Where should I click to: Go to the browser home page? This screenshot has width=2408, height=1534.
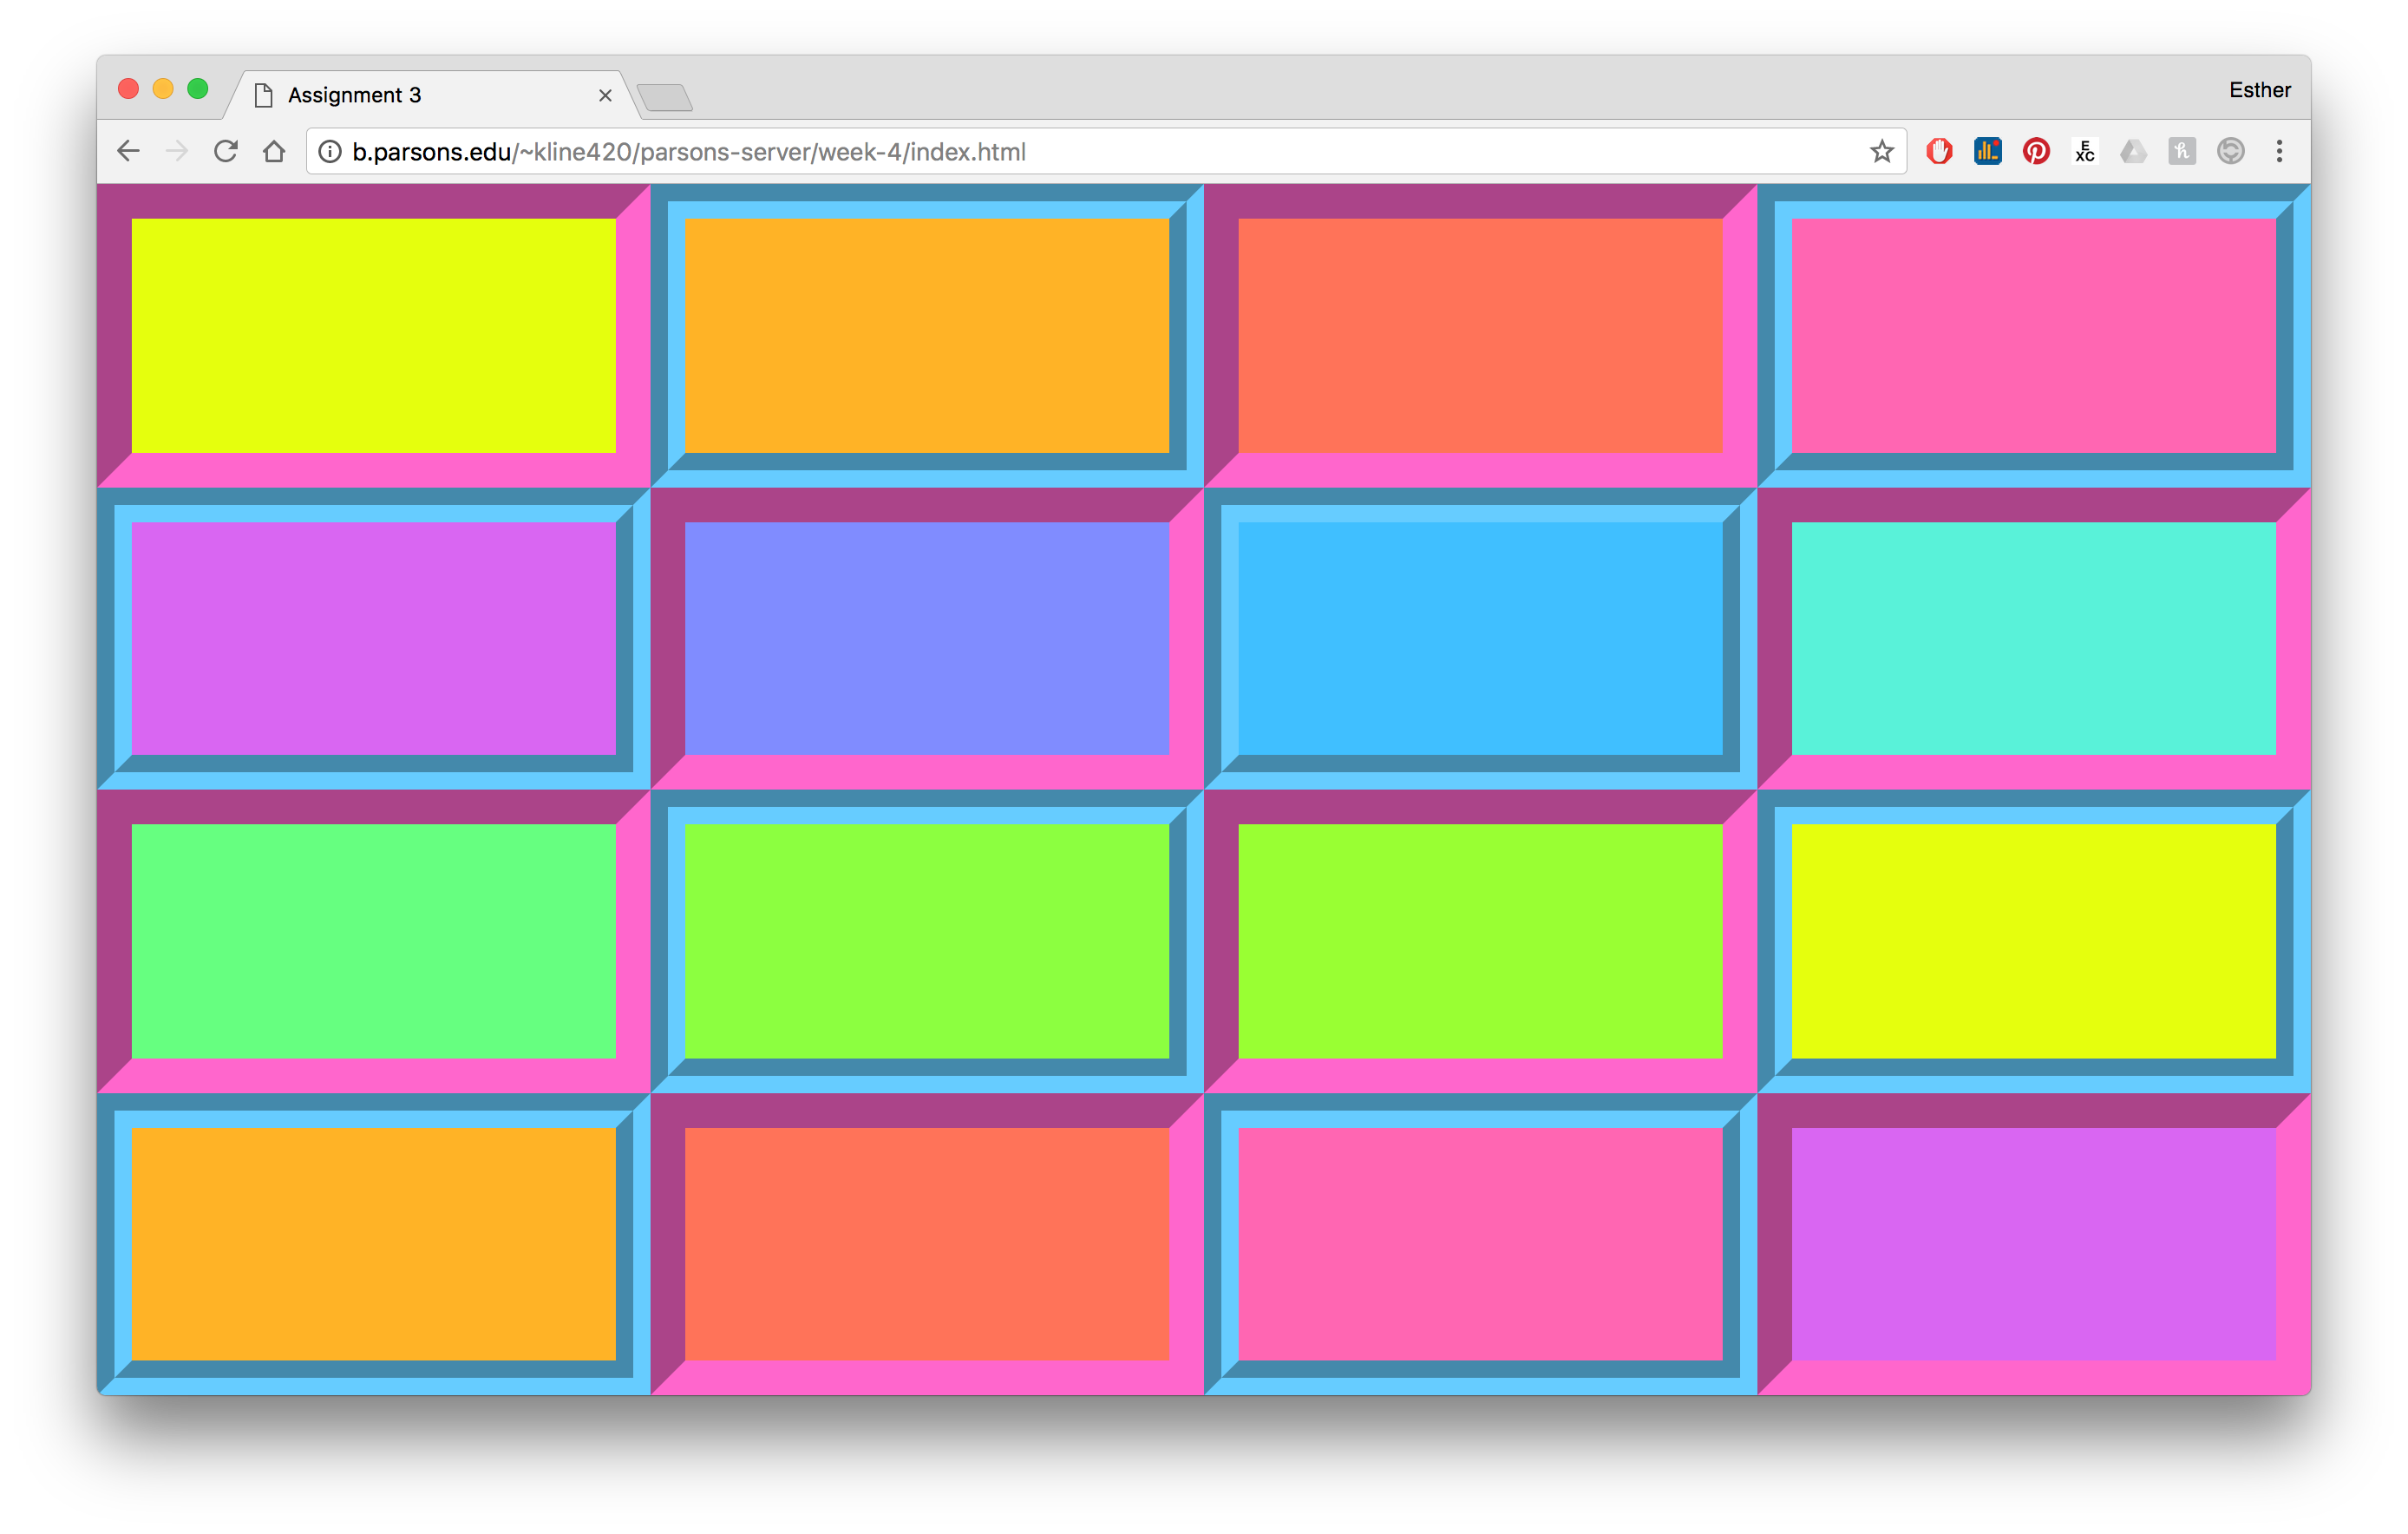(274, 151)
